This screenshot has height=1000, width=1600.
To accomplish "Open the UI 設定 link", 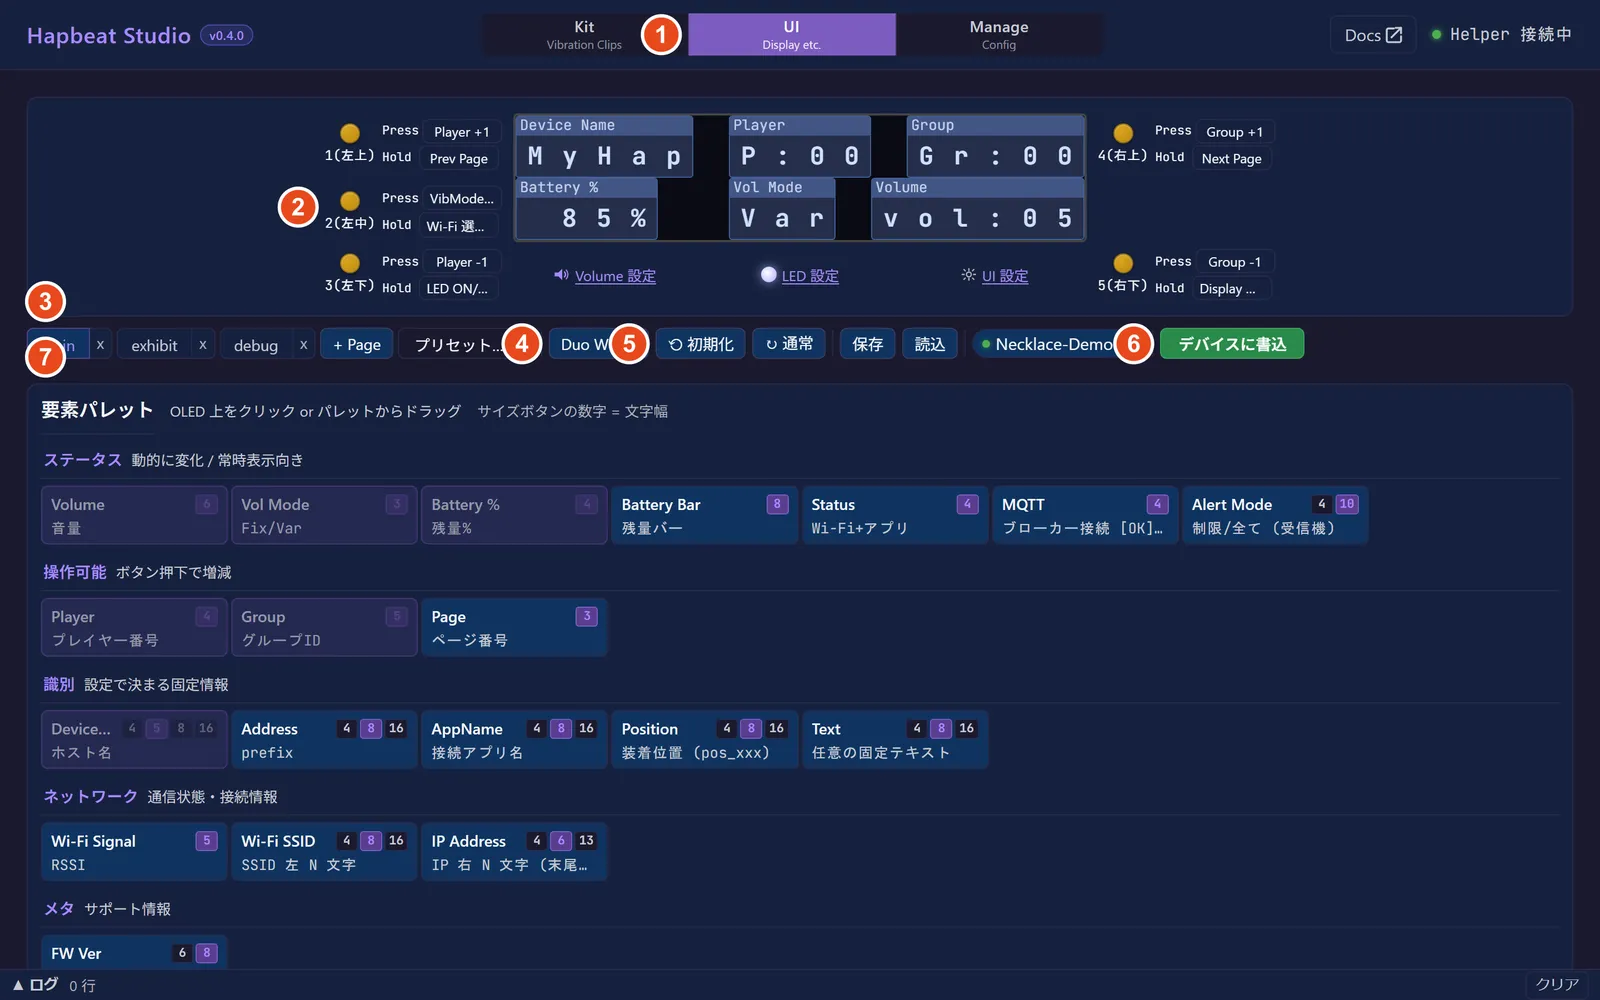I will pyautogui.click(x=1005, y=276).
